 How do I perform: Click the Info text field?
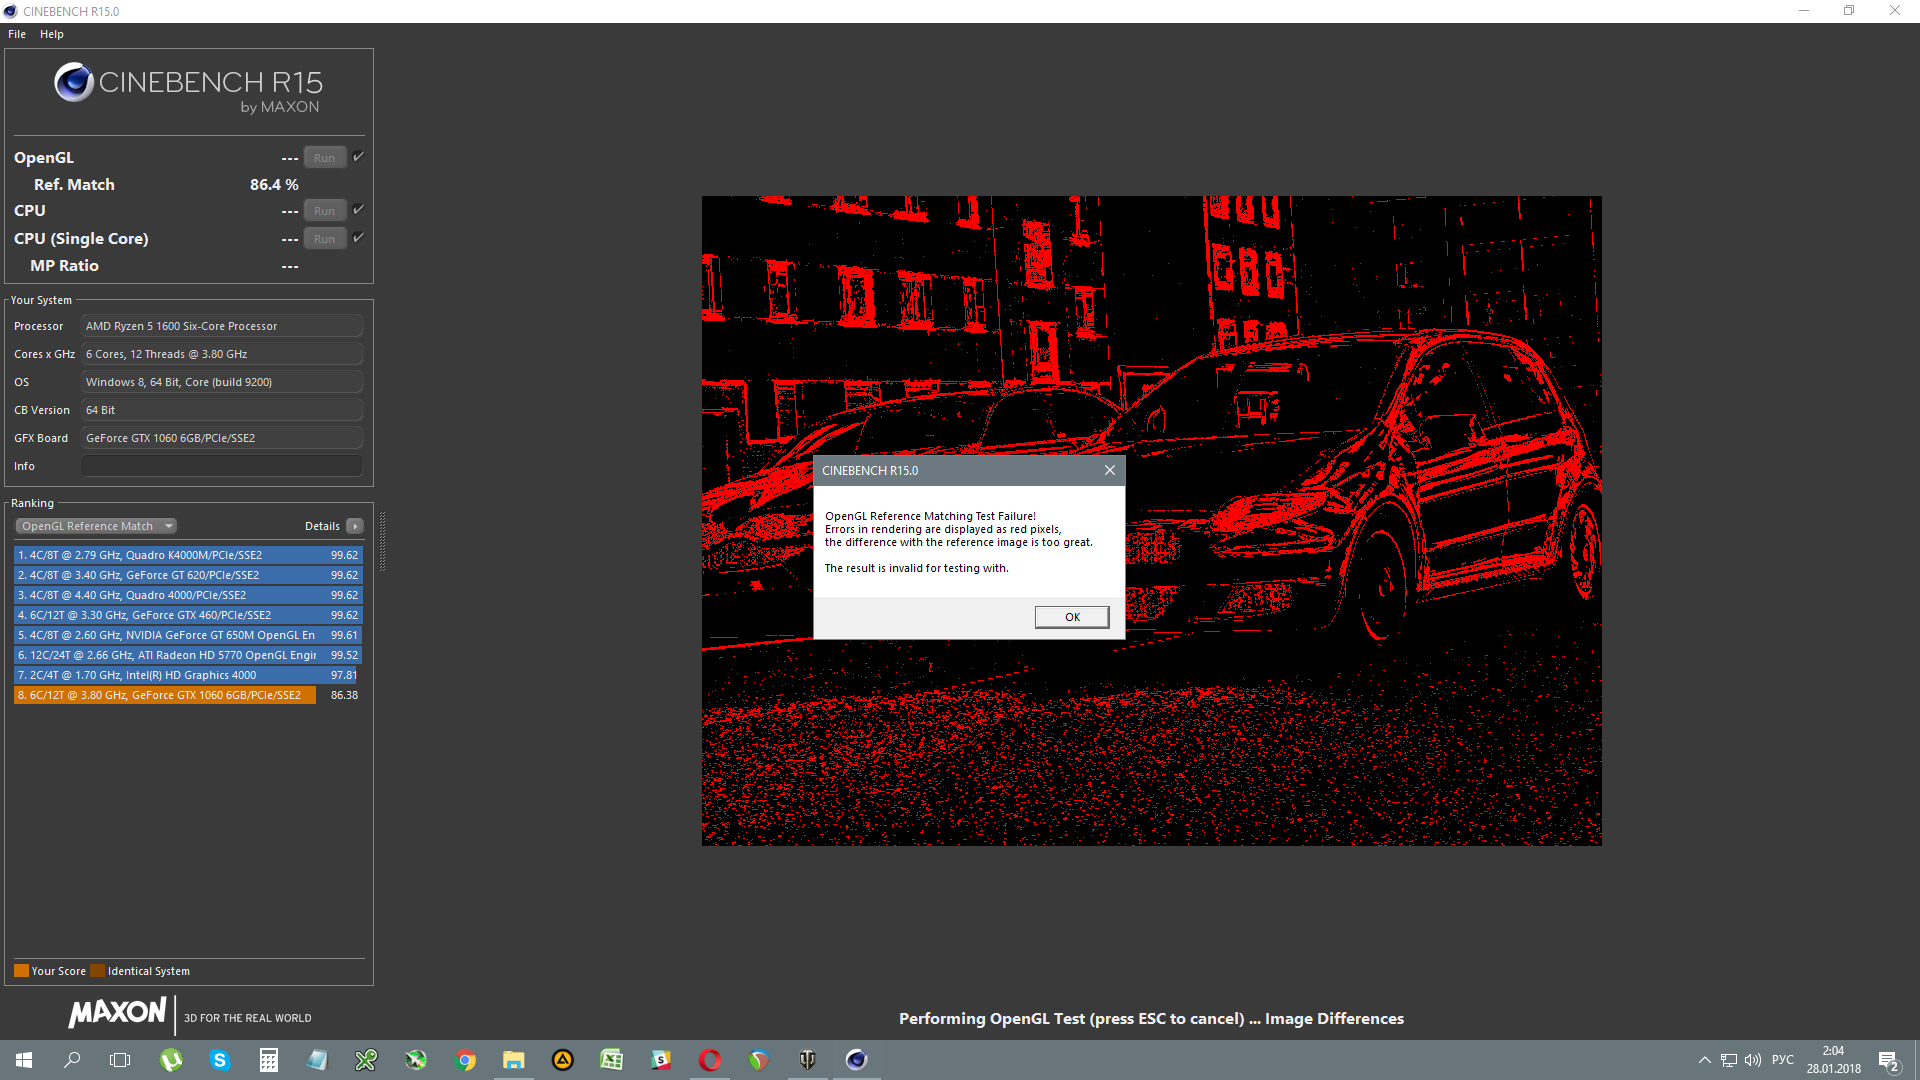(221, 466)
